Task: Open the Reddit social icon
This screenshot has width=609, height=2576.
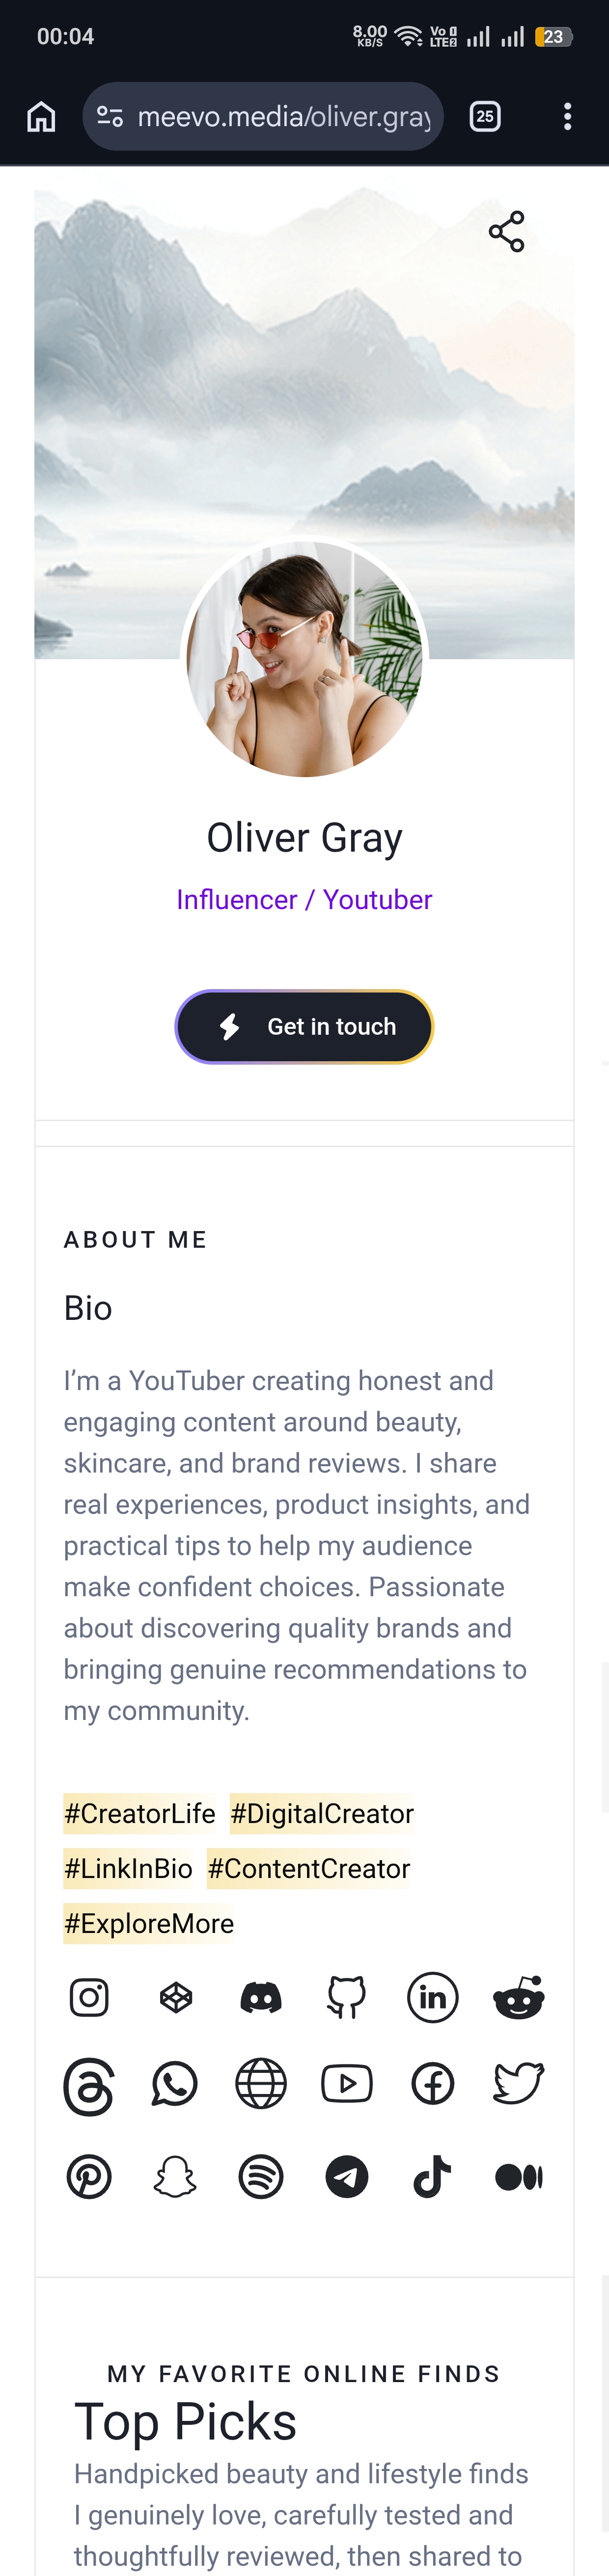Action: 519,1997
